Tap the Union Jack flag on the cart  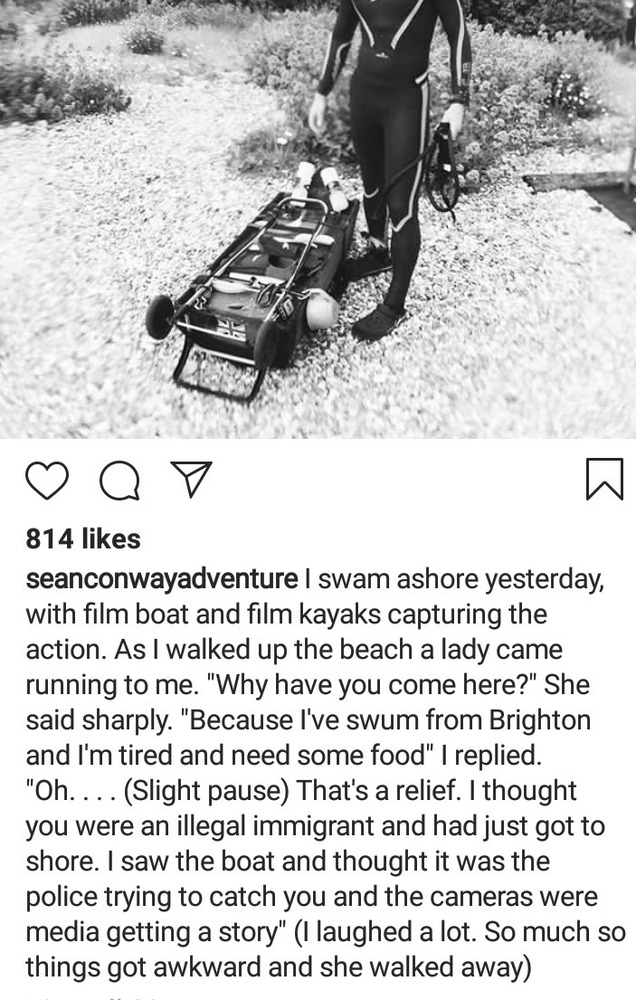(232, 330)
